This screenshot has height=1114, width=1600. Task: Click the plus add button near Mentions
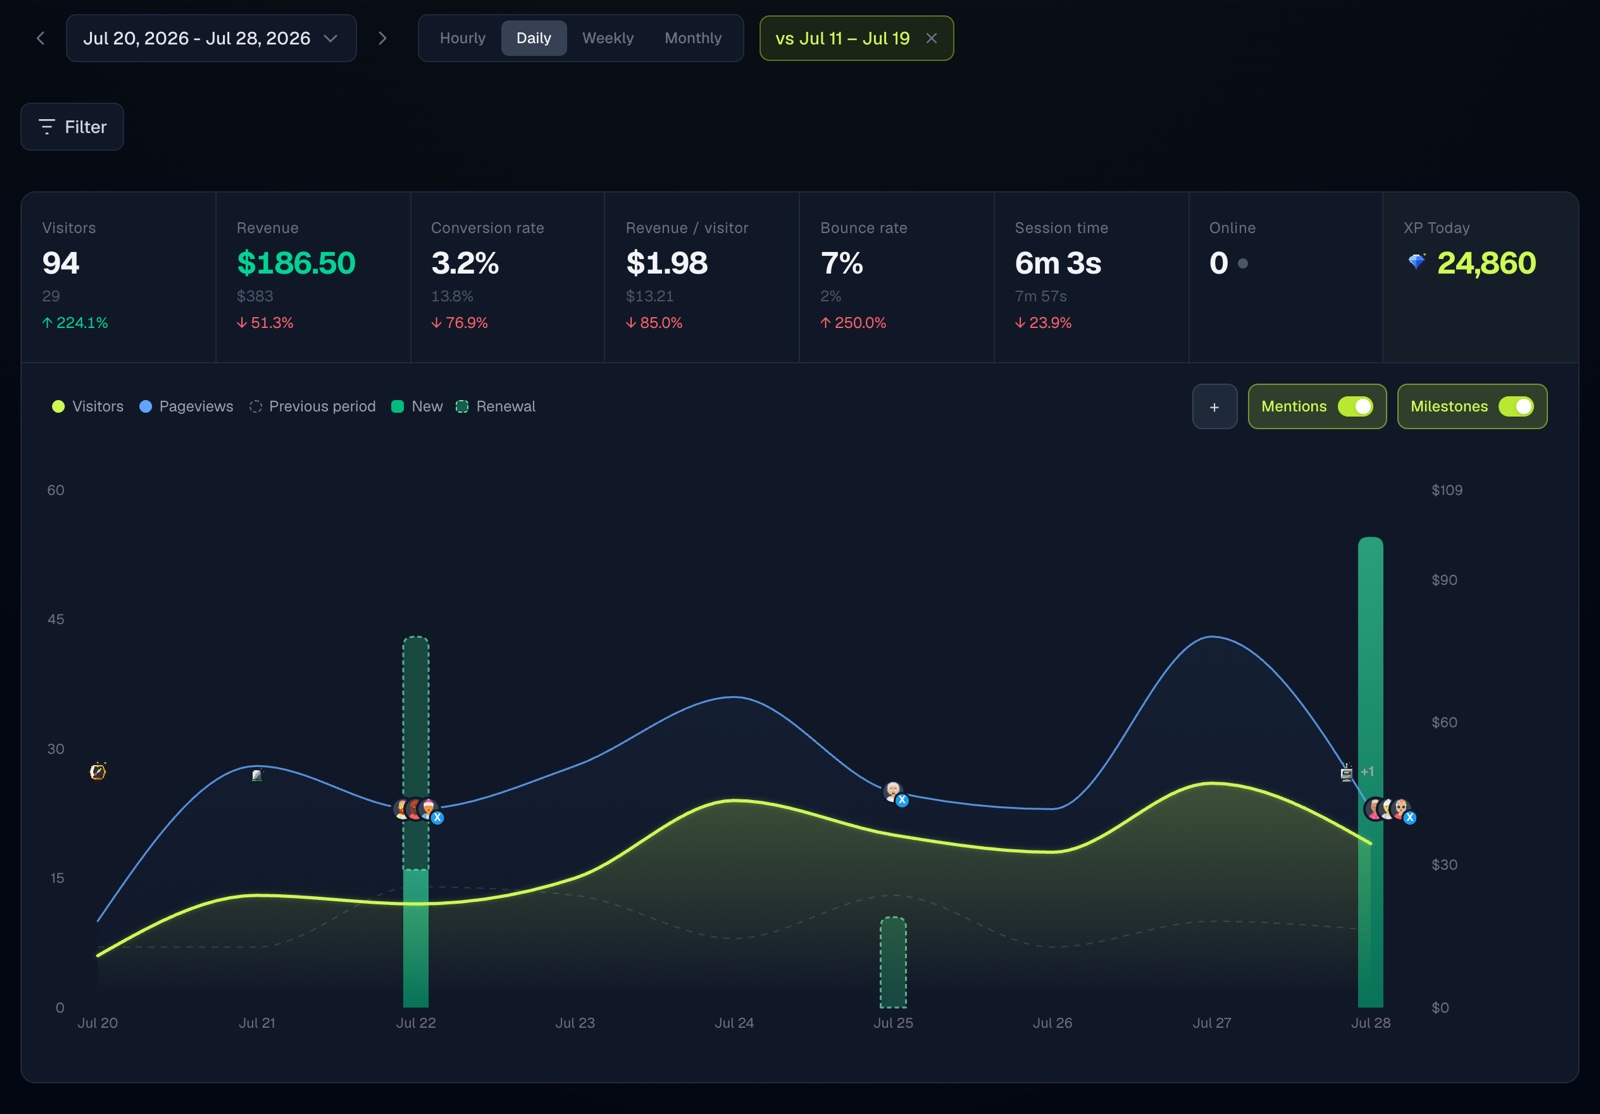tap(1214, 407)
